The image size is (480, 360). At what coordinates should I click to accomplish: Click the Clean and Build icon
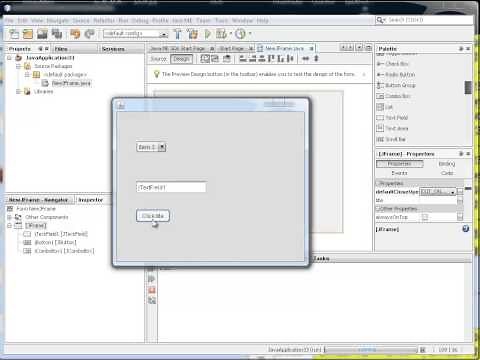pyautogui.click(x=192, y=34)
